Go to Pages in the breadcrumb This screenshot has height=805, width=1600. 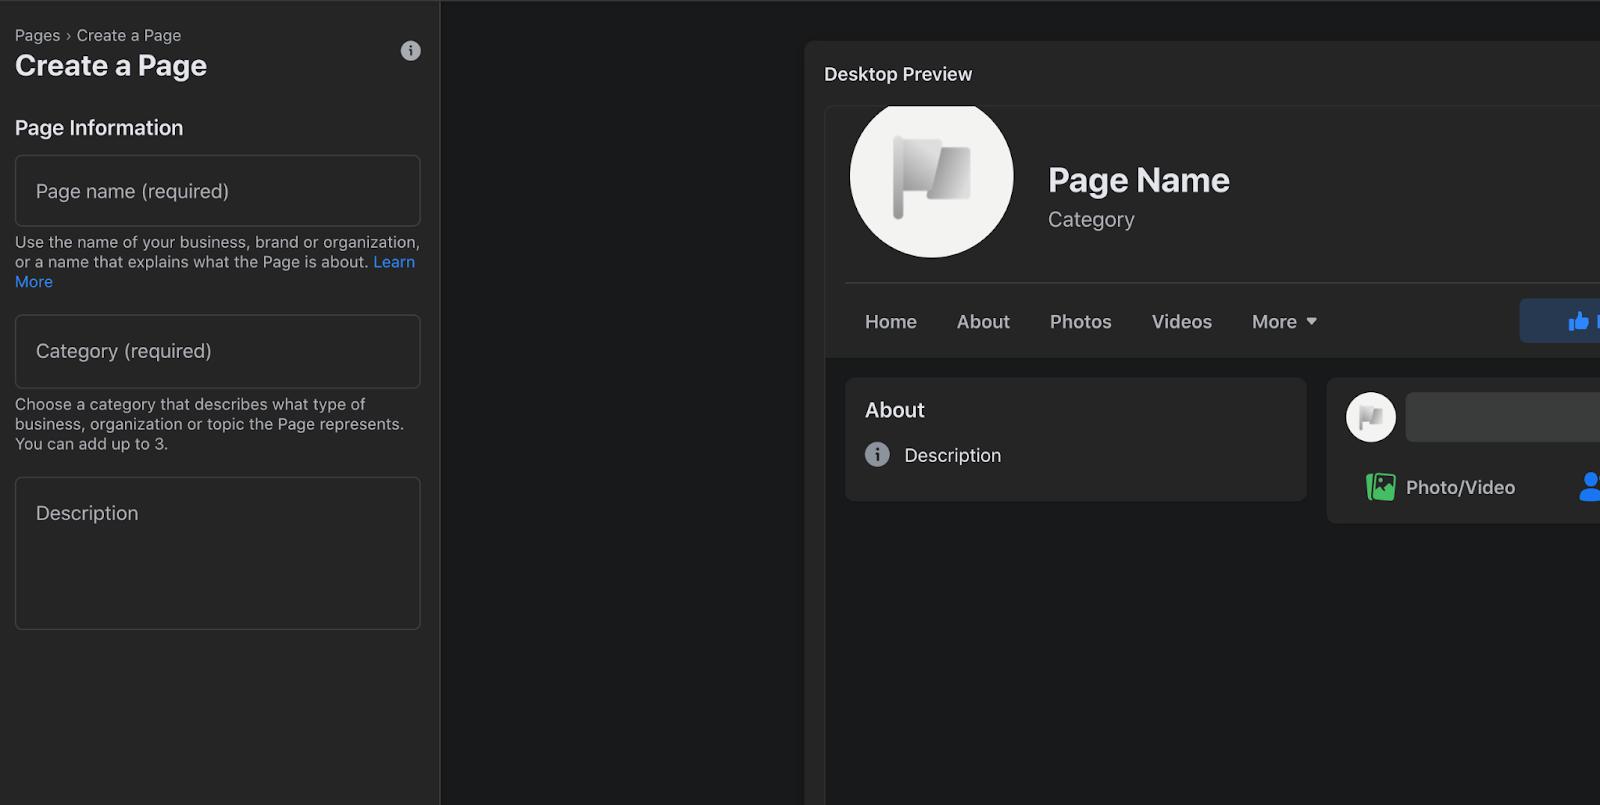pyautogui.click(x=37, y=35)
